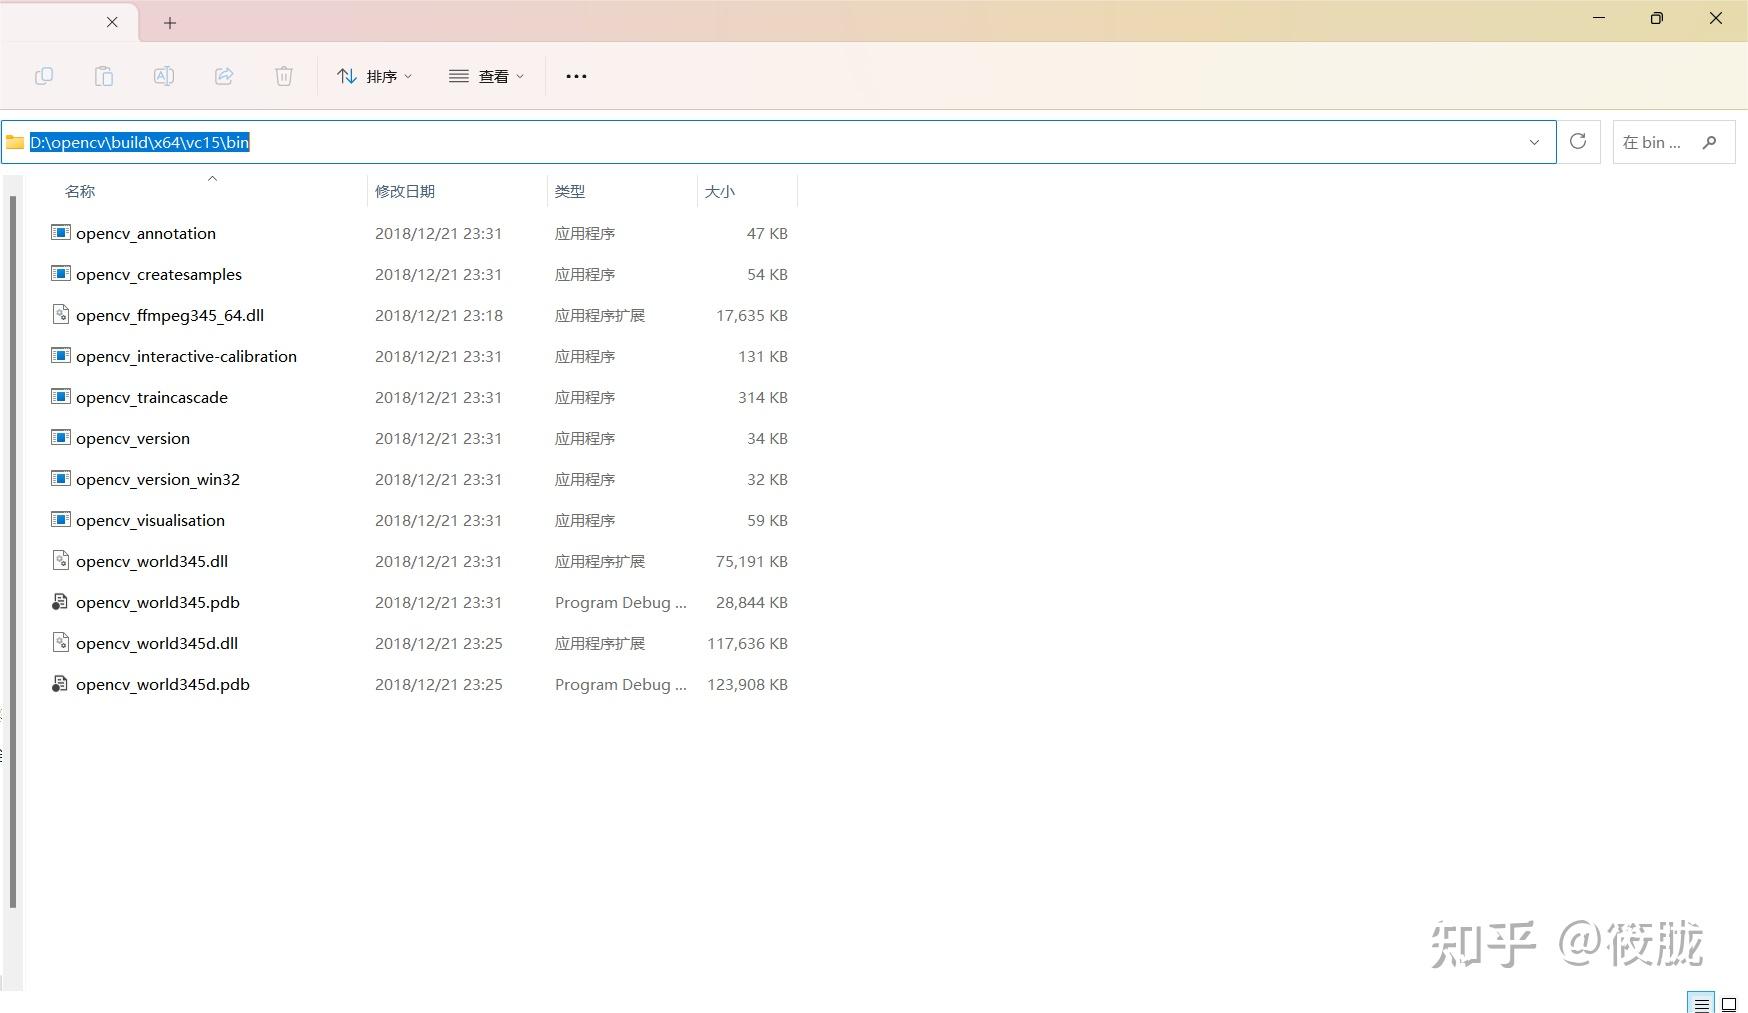Select opencv_annotation application icon

coord(61,232)
